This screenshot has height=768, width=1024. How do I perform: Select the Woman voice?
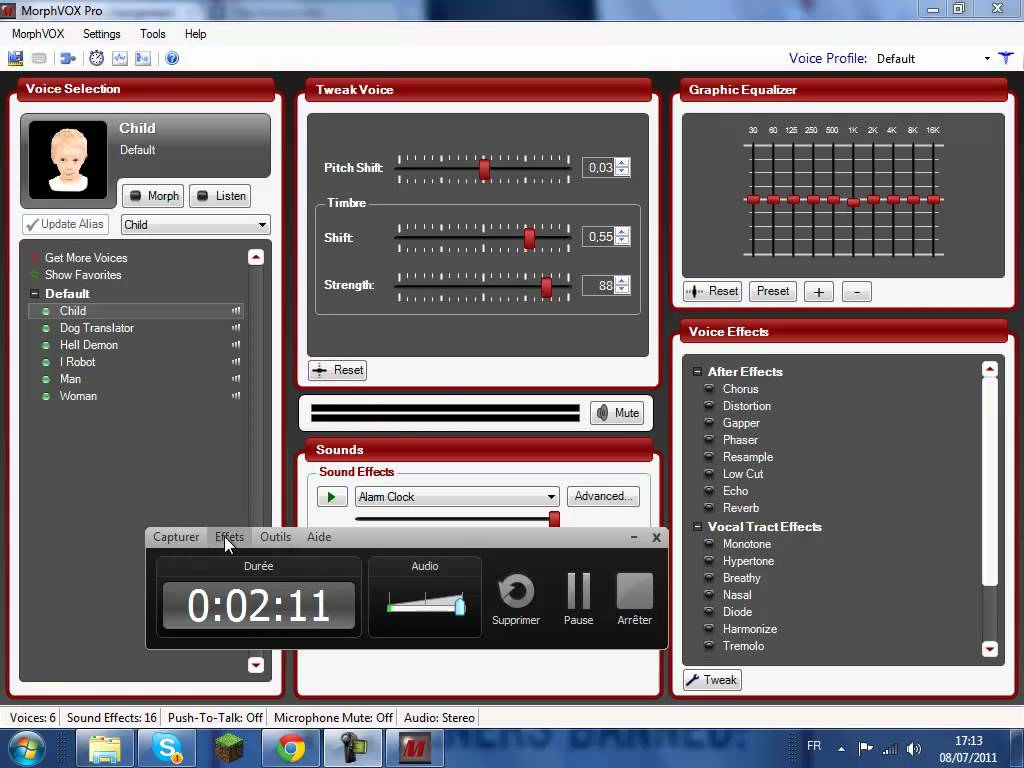tap(78, 396)
